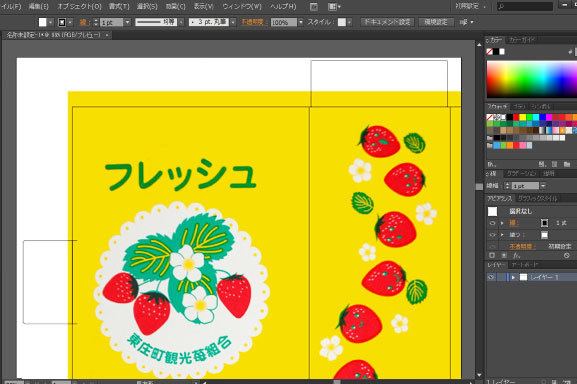Open the オブジェクト(O) menu
This screenshot has width=577, height=384.
79,6
